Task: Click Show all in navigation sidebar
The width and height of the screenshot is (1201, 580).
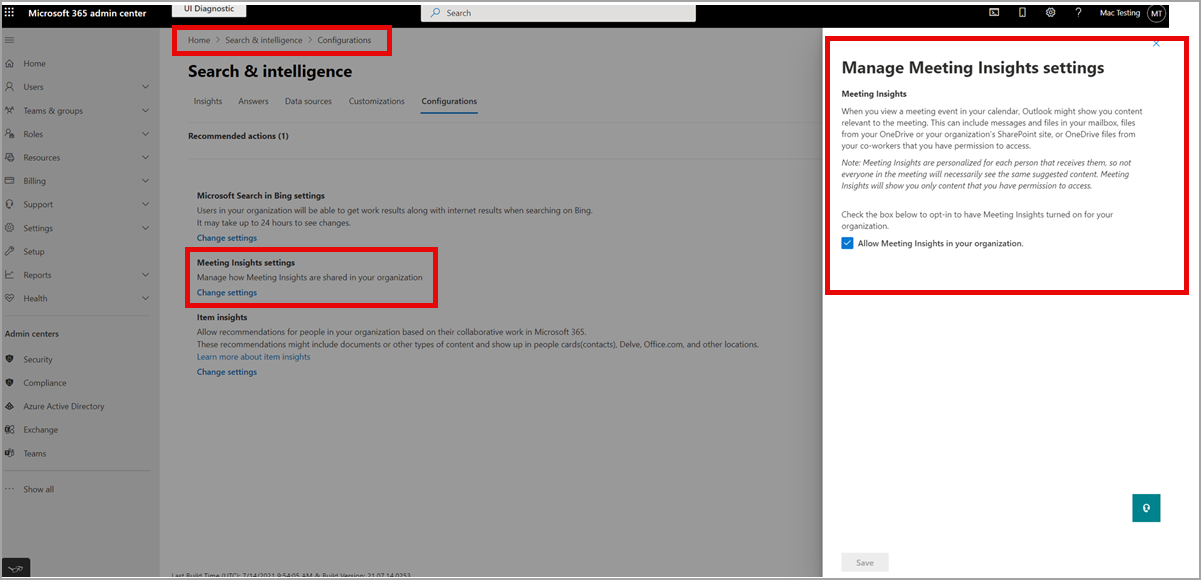Action: (39, 489)
